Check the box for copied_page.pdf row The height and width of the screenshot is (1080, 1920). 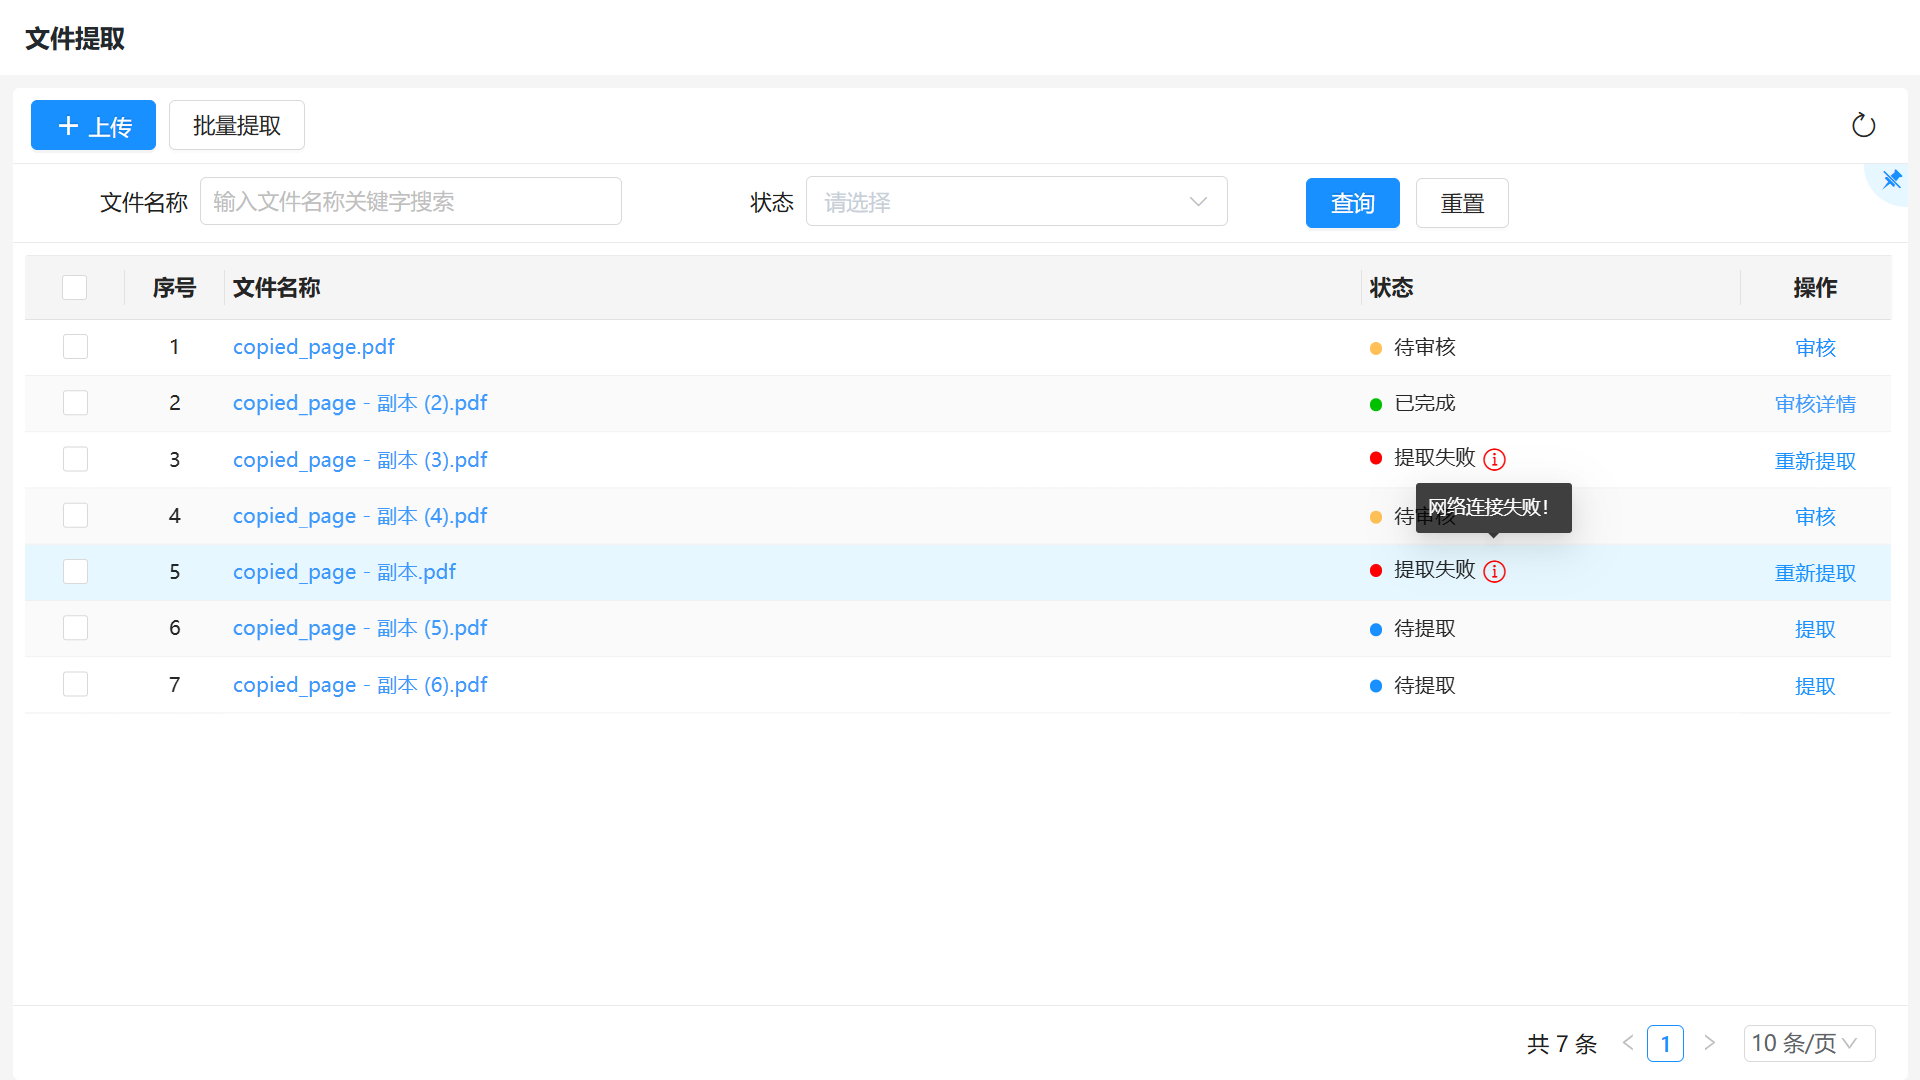point(75,347)
